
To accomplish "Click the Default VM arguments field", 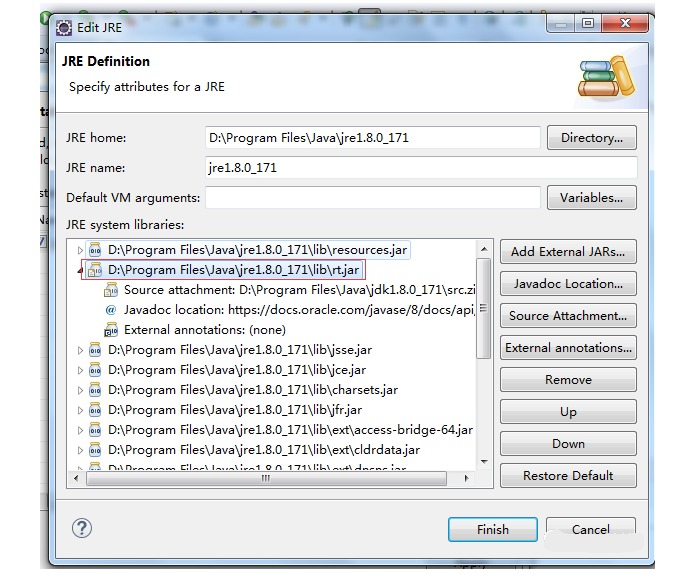I will tap(373, 198).
